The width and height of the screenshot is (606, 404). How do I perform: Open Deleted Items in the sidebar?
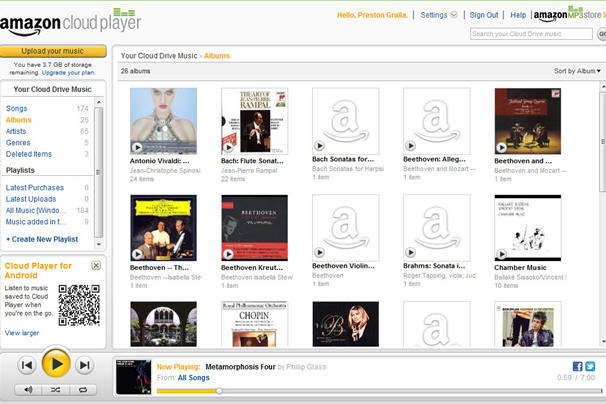(29, 154)
